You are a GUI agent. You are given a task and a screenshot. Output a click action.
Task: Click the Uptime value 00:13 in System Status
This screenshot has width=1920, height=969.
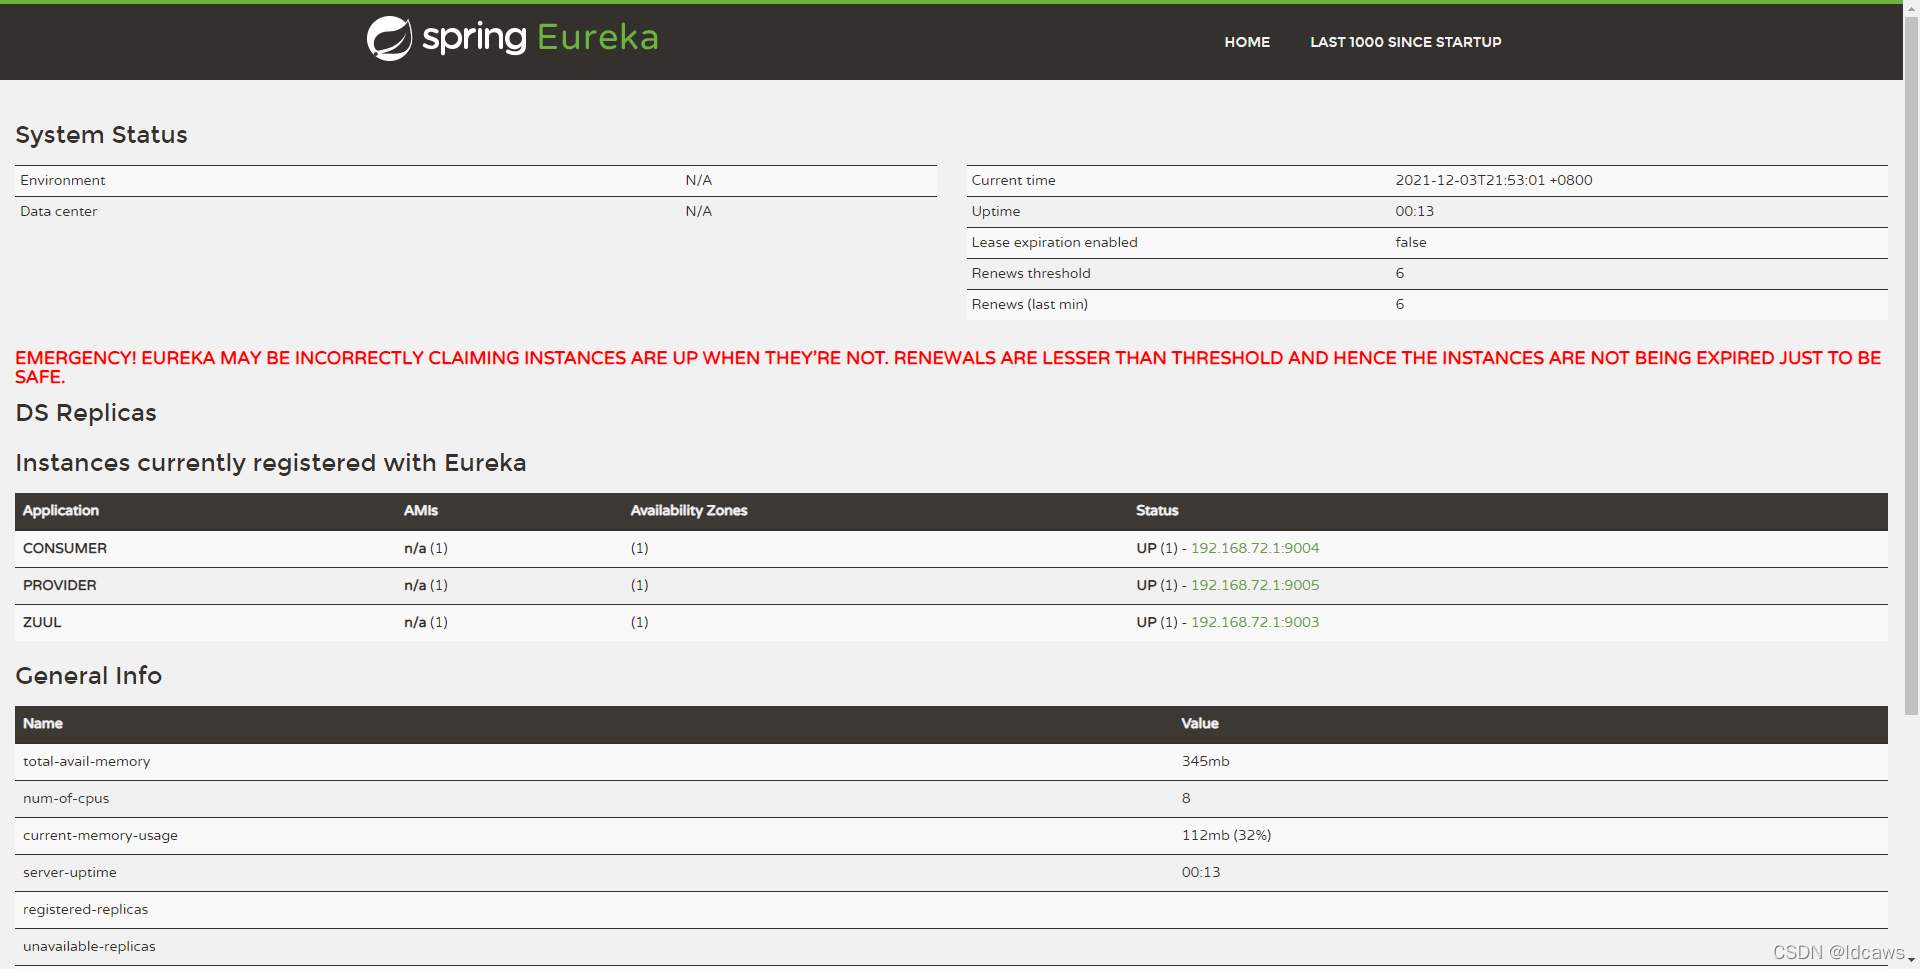tap(1414, 211)
